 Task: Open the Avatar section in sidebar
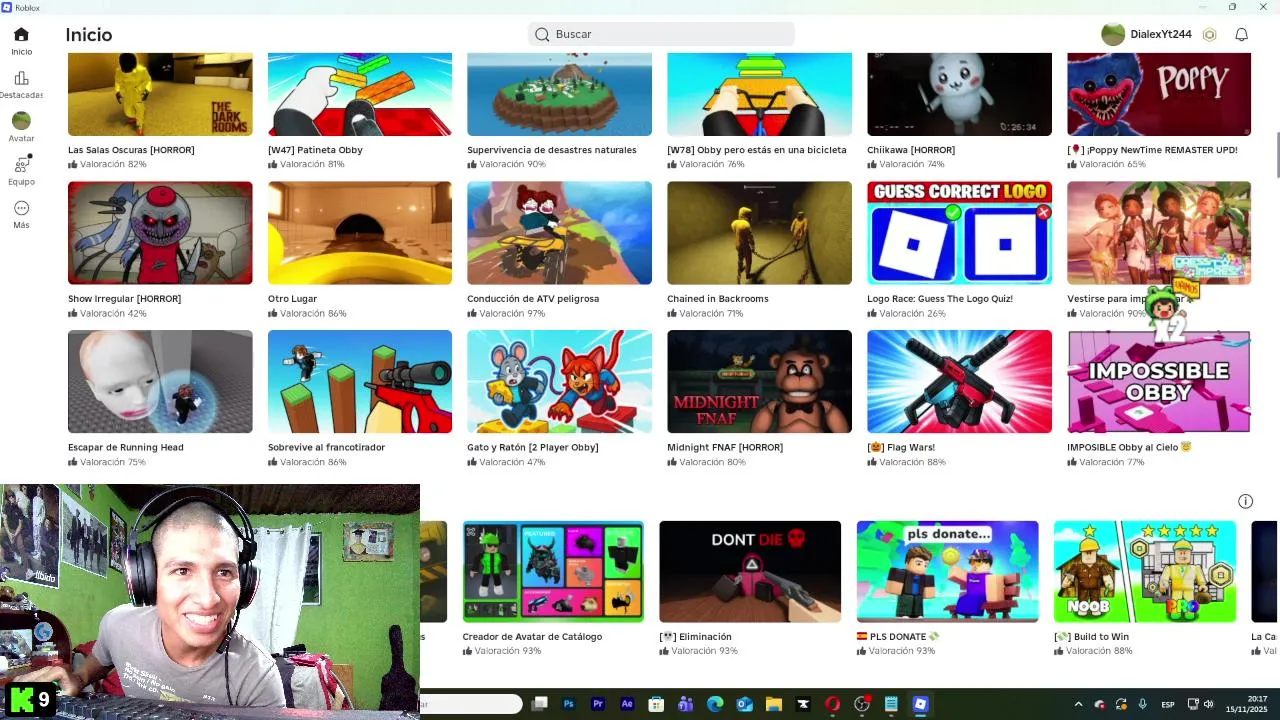(21, 121)
